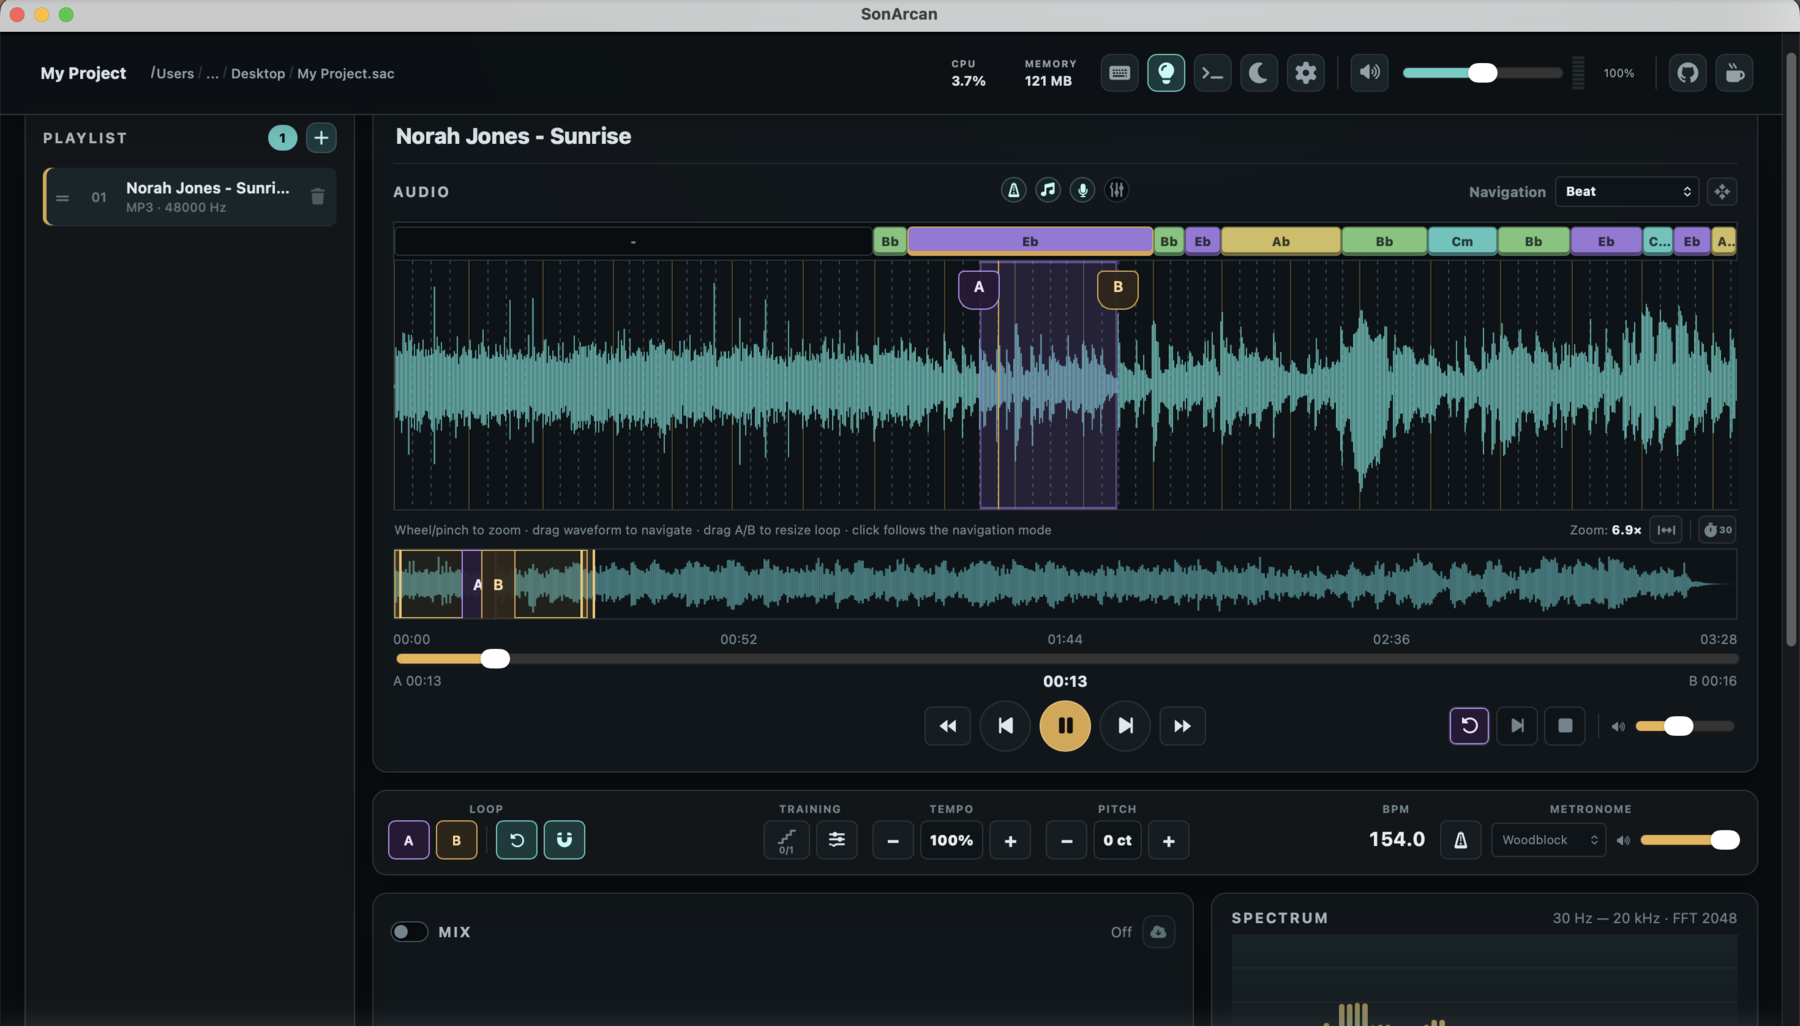The image size is (1800, 1026).
Task: Click Desktop in the breadcrumb path
Action: pyautogui.click(x=258, y=74)
